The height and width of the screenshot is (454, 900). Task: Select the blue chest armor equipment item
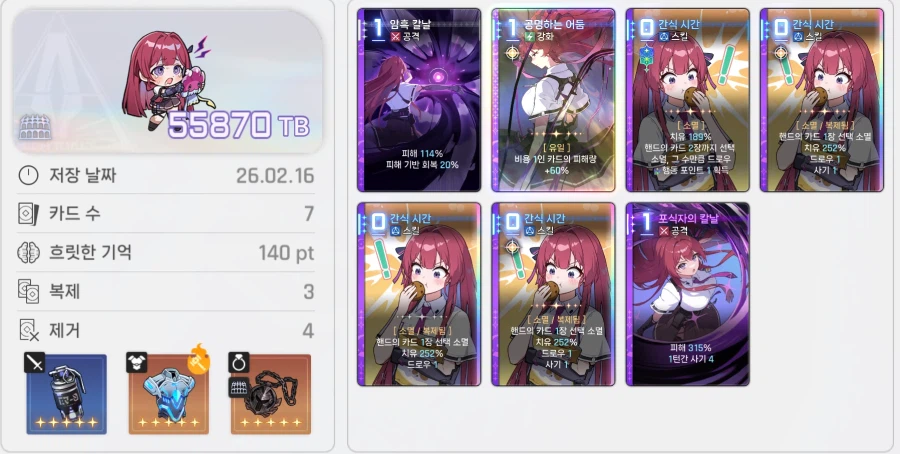point(168,394)
